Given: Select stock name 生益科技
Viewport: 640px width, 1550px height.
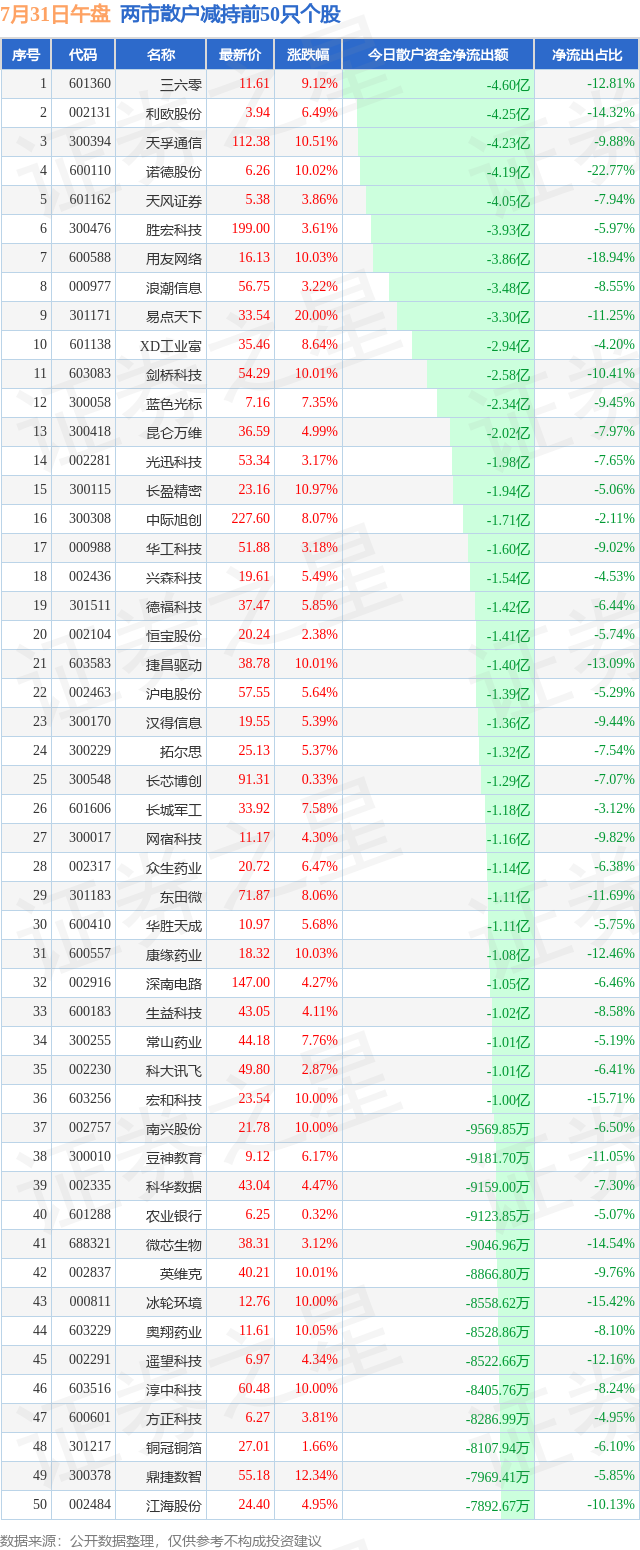Looking at the screenshot, I should tap(174, 1012).
